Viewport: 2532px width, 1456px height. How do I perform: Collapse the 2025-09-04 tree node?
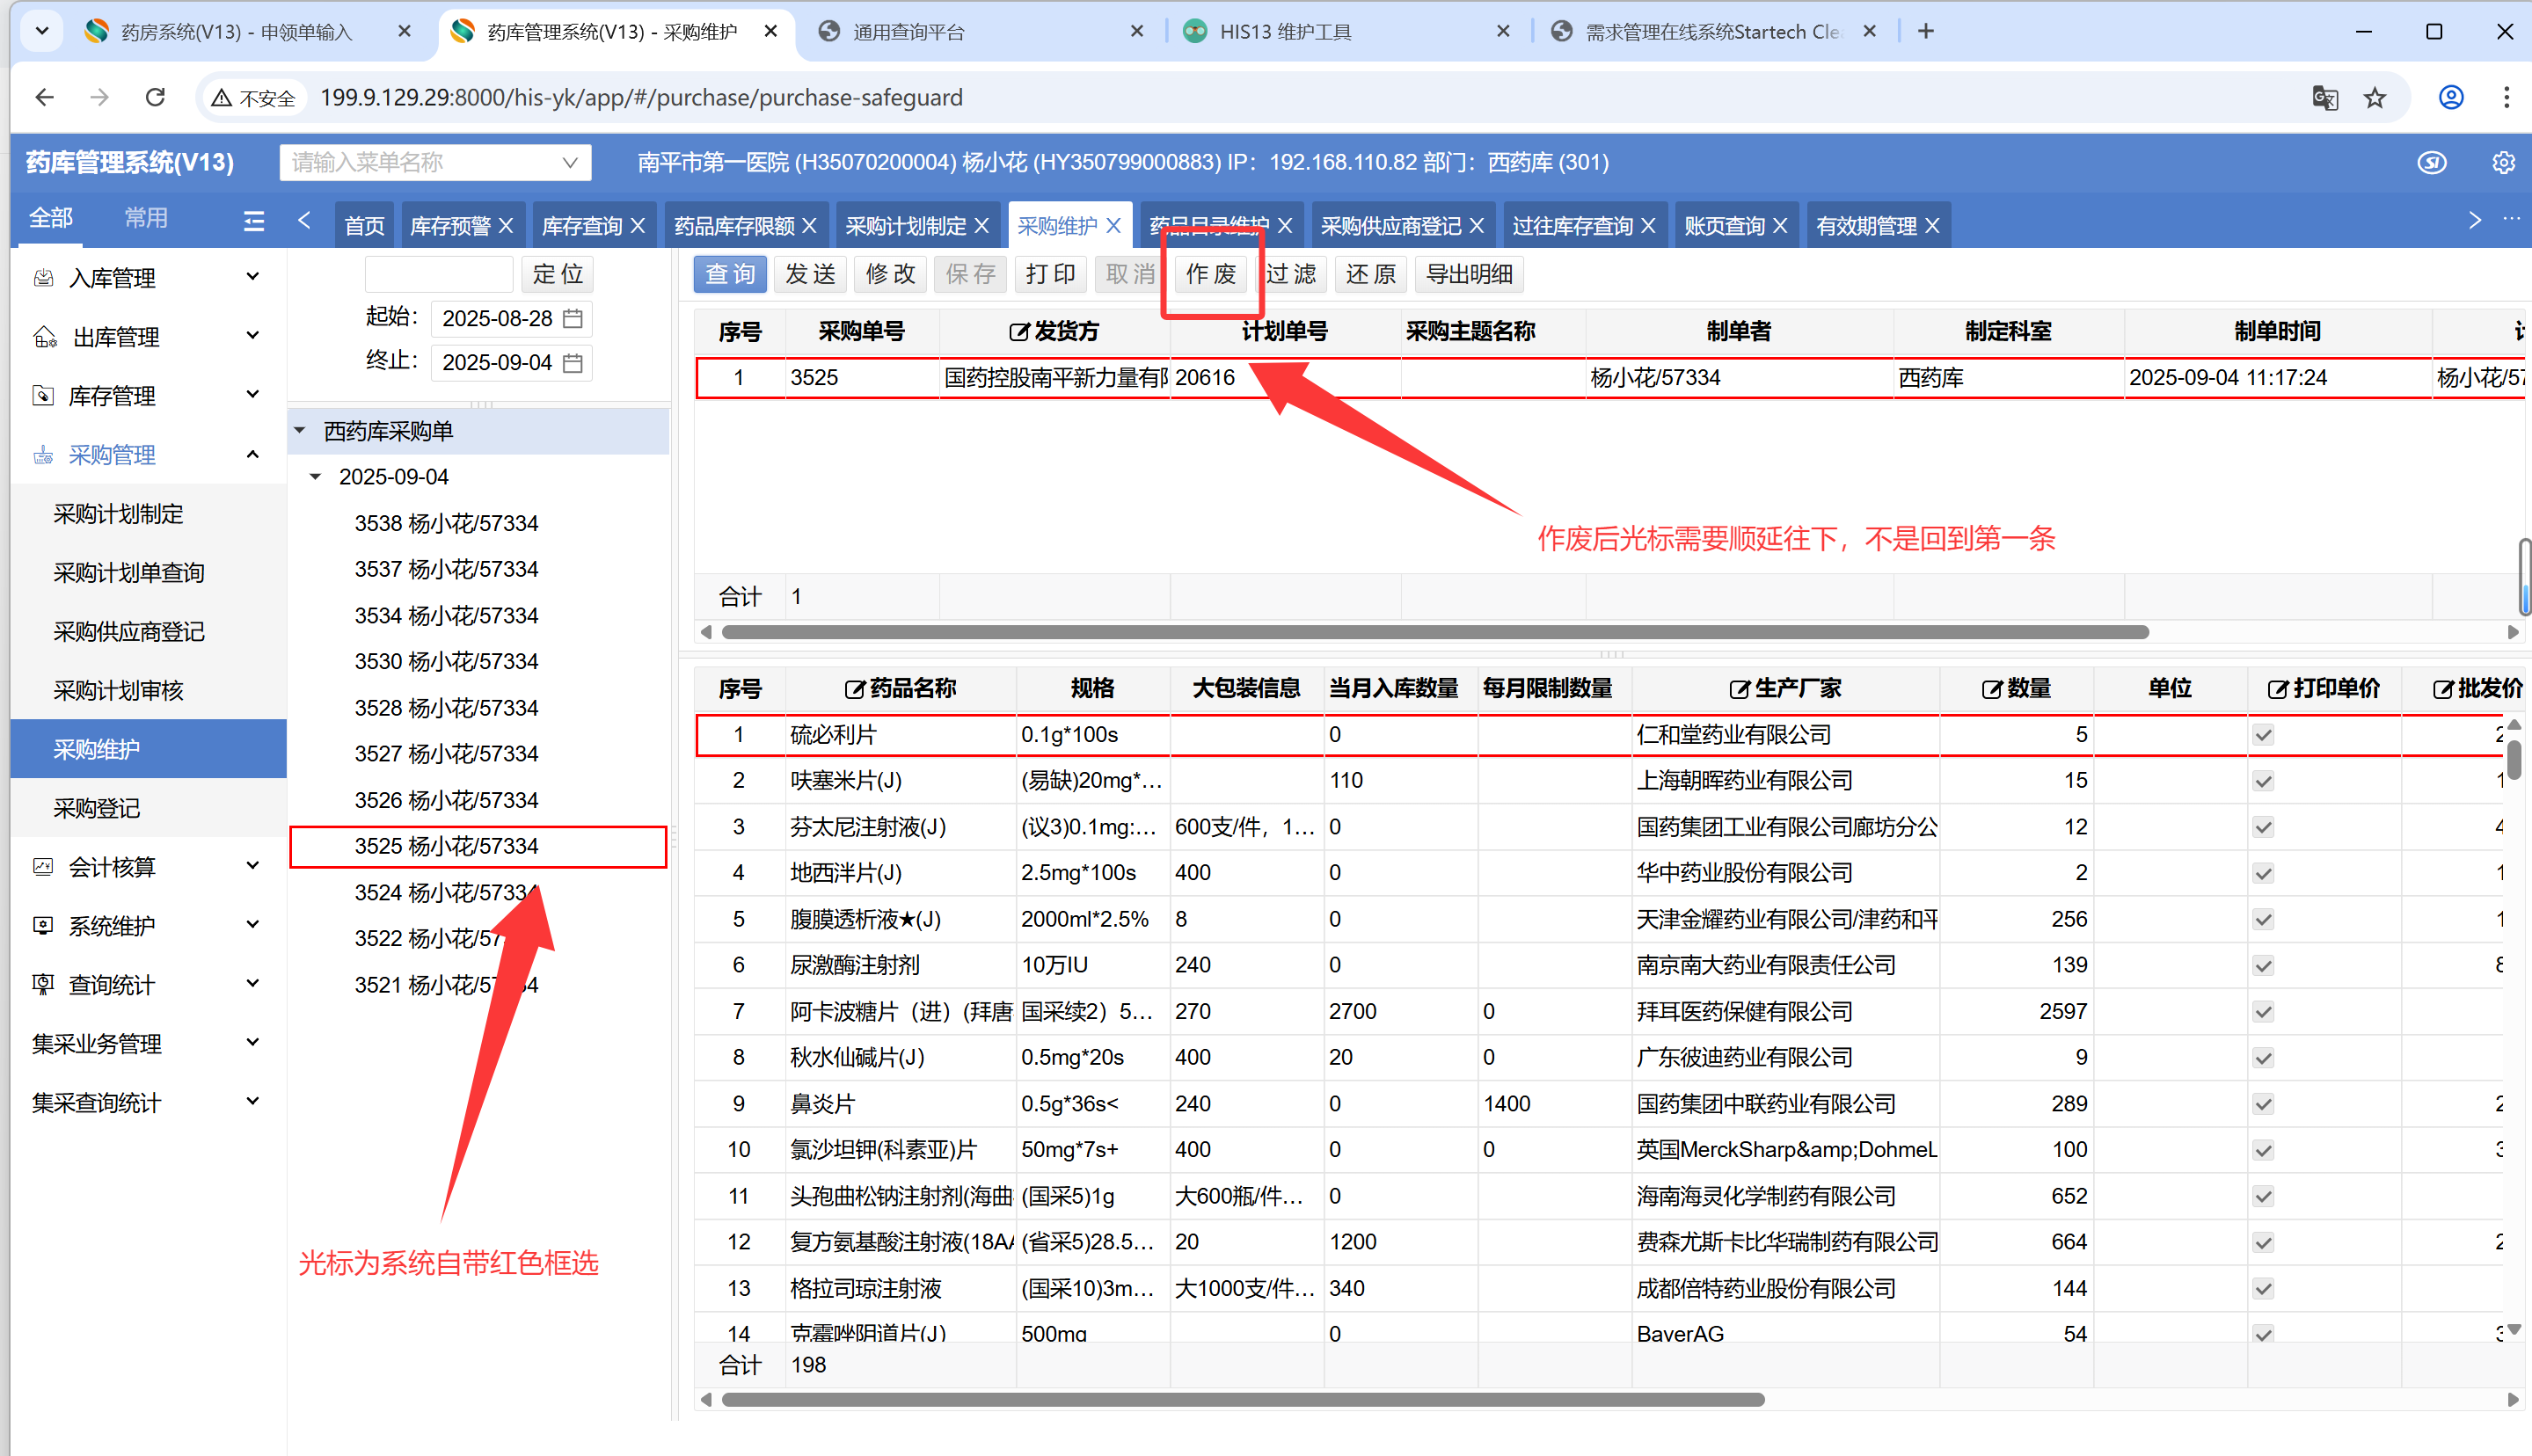click(316, 477)
